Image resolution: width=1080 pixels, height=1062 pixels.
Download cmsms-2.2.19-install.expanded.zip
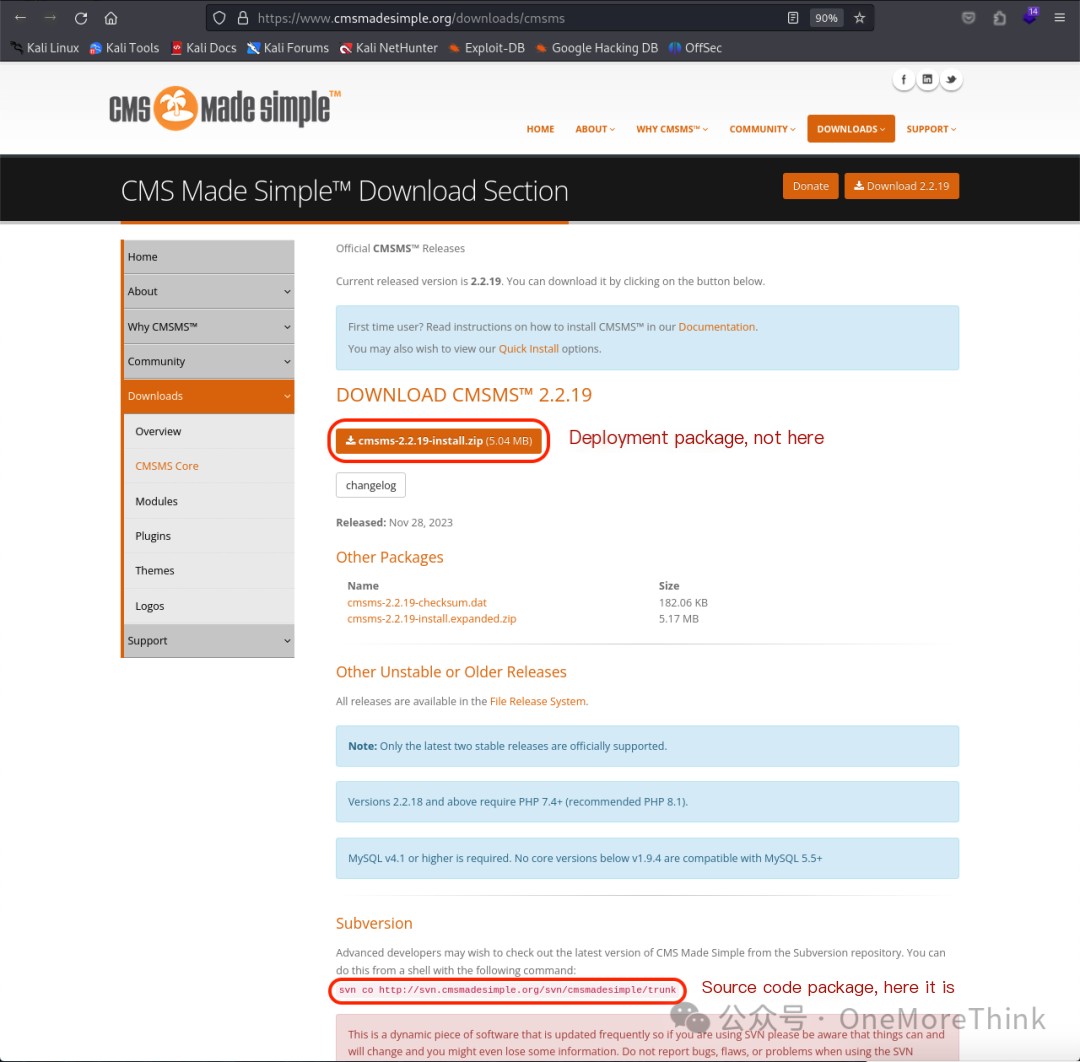(x=432, y=618)
